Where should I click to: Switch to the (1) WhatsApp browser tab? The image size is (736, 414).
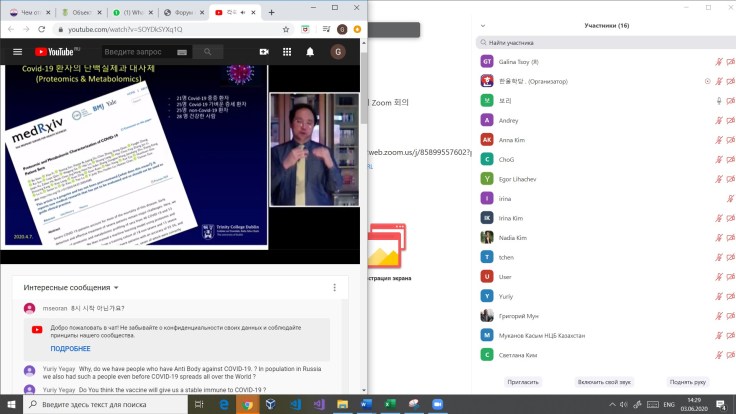(x=133, y=11)
